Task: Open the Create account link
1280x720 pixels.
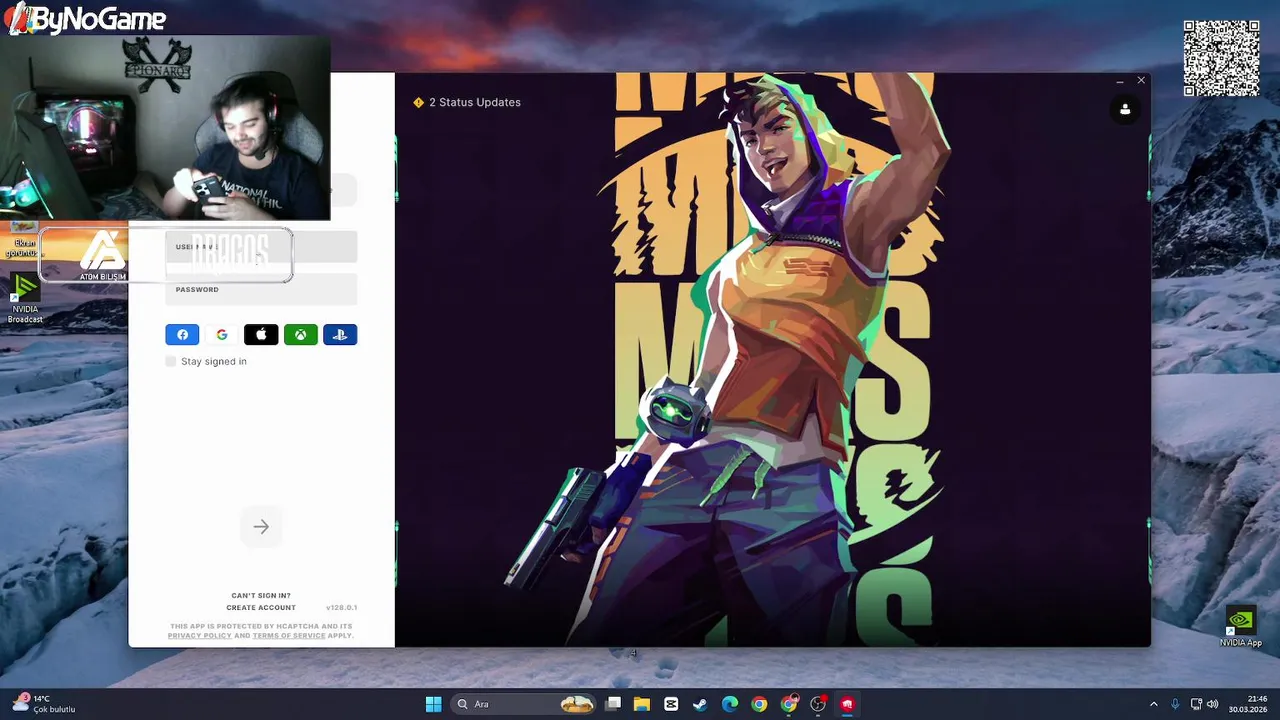Action: (x=261, y=607)
